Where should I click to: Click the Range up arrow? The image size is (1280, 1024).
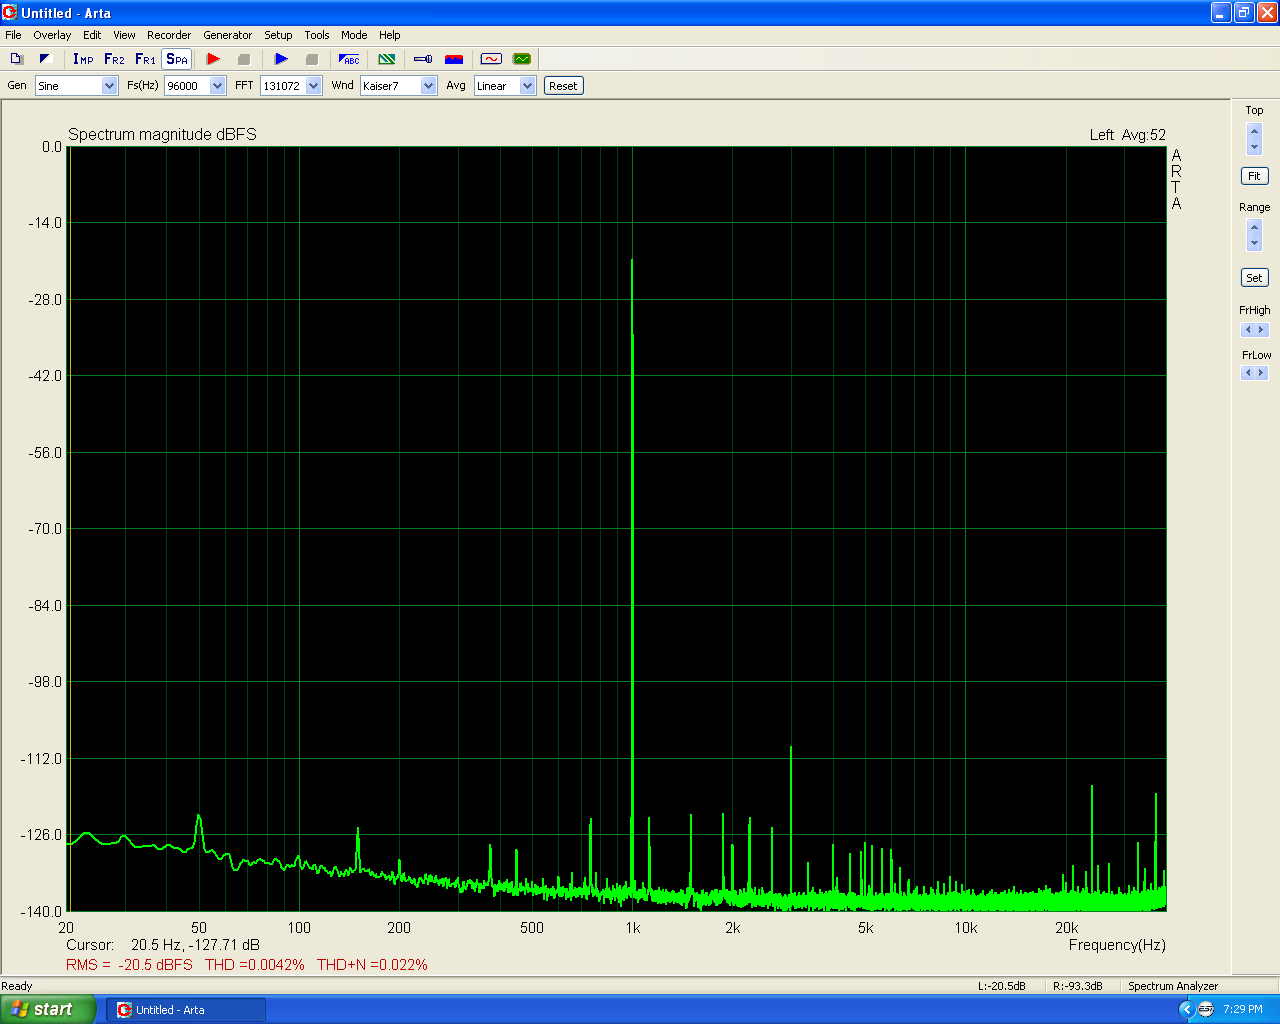pyautogui.click(x=1255, y=228)
